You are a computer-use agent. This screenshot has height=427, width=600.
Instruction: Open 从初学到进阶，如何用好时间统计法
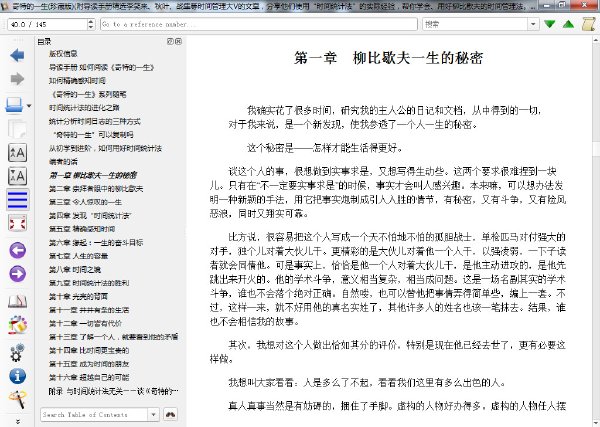(105, 148)
